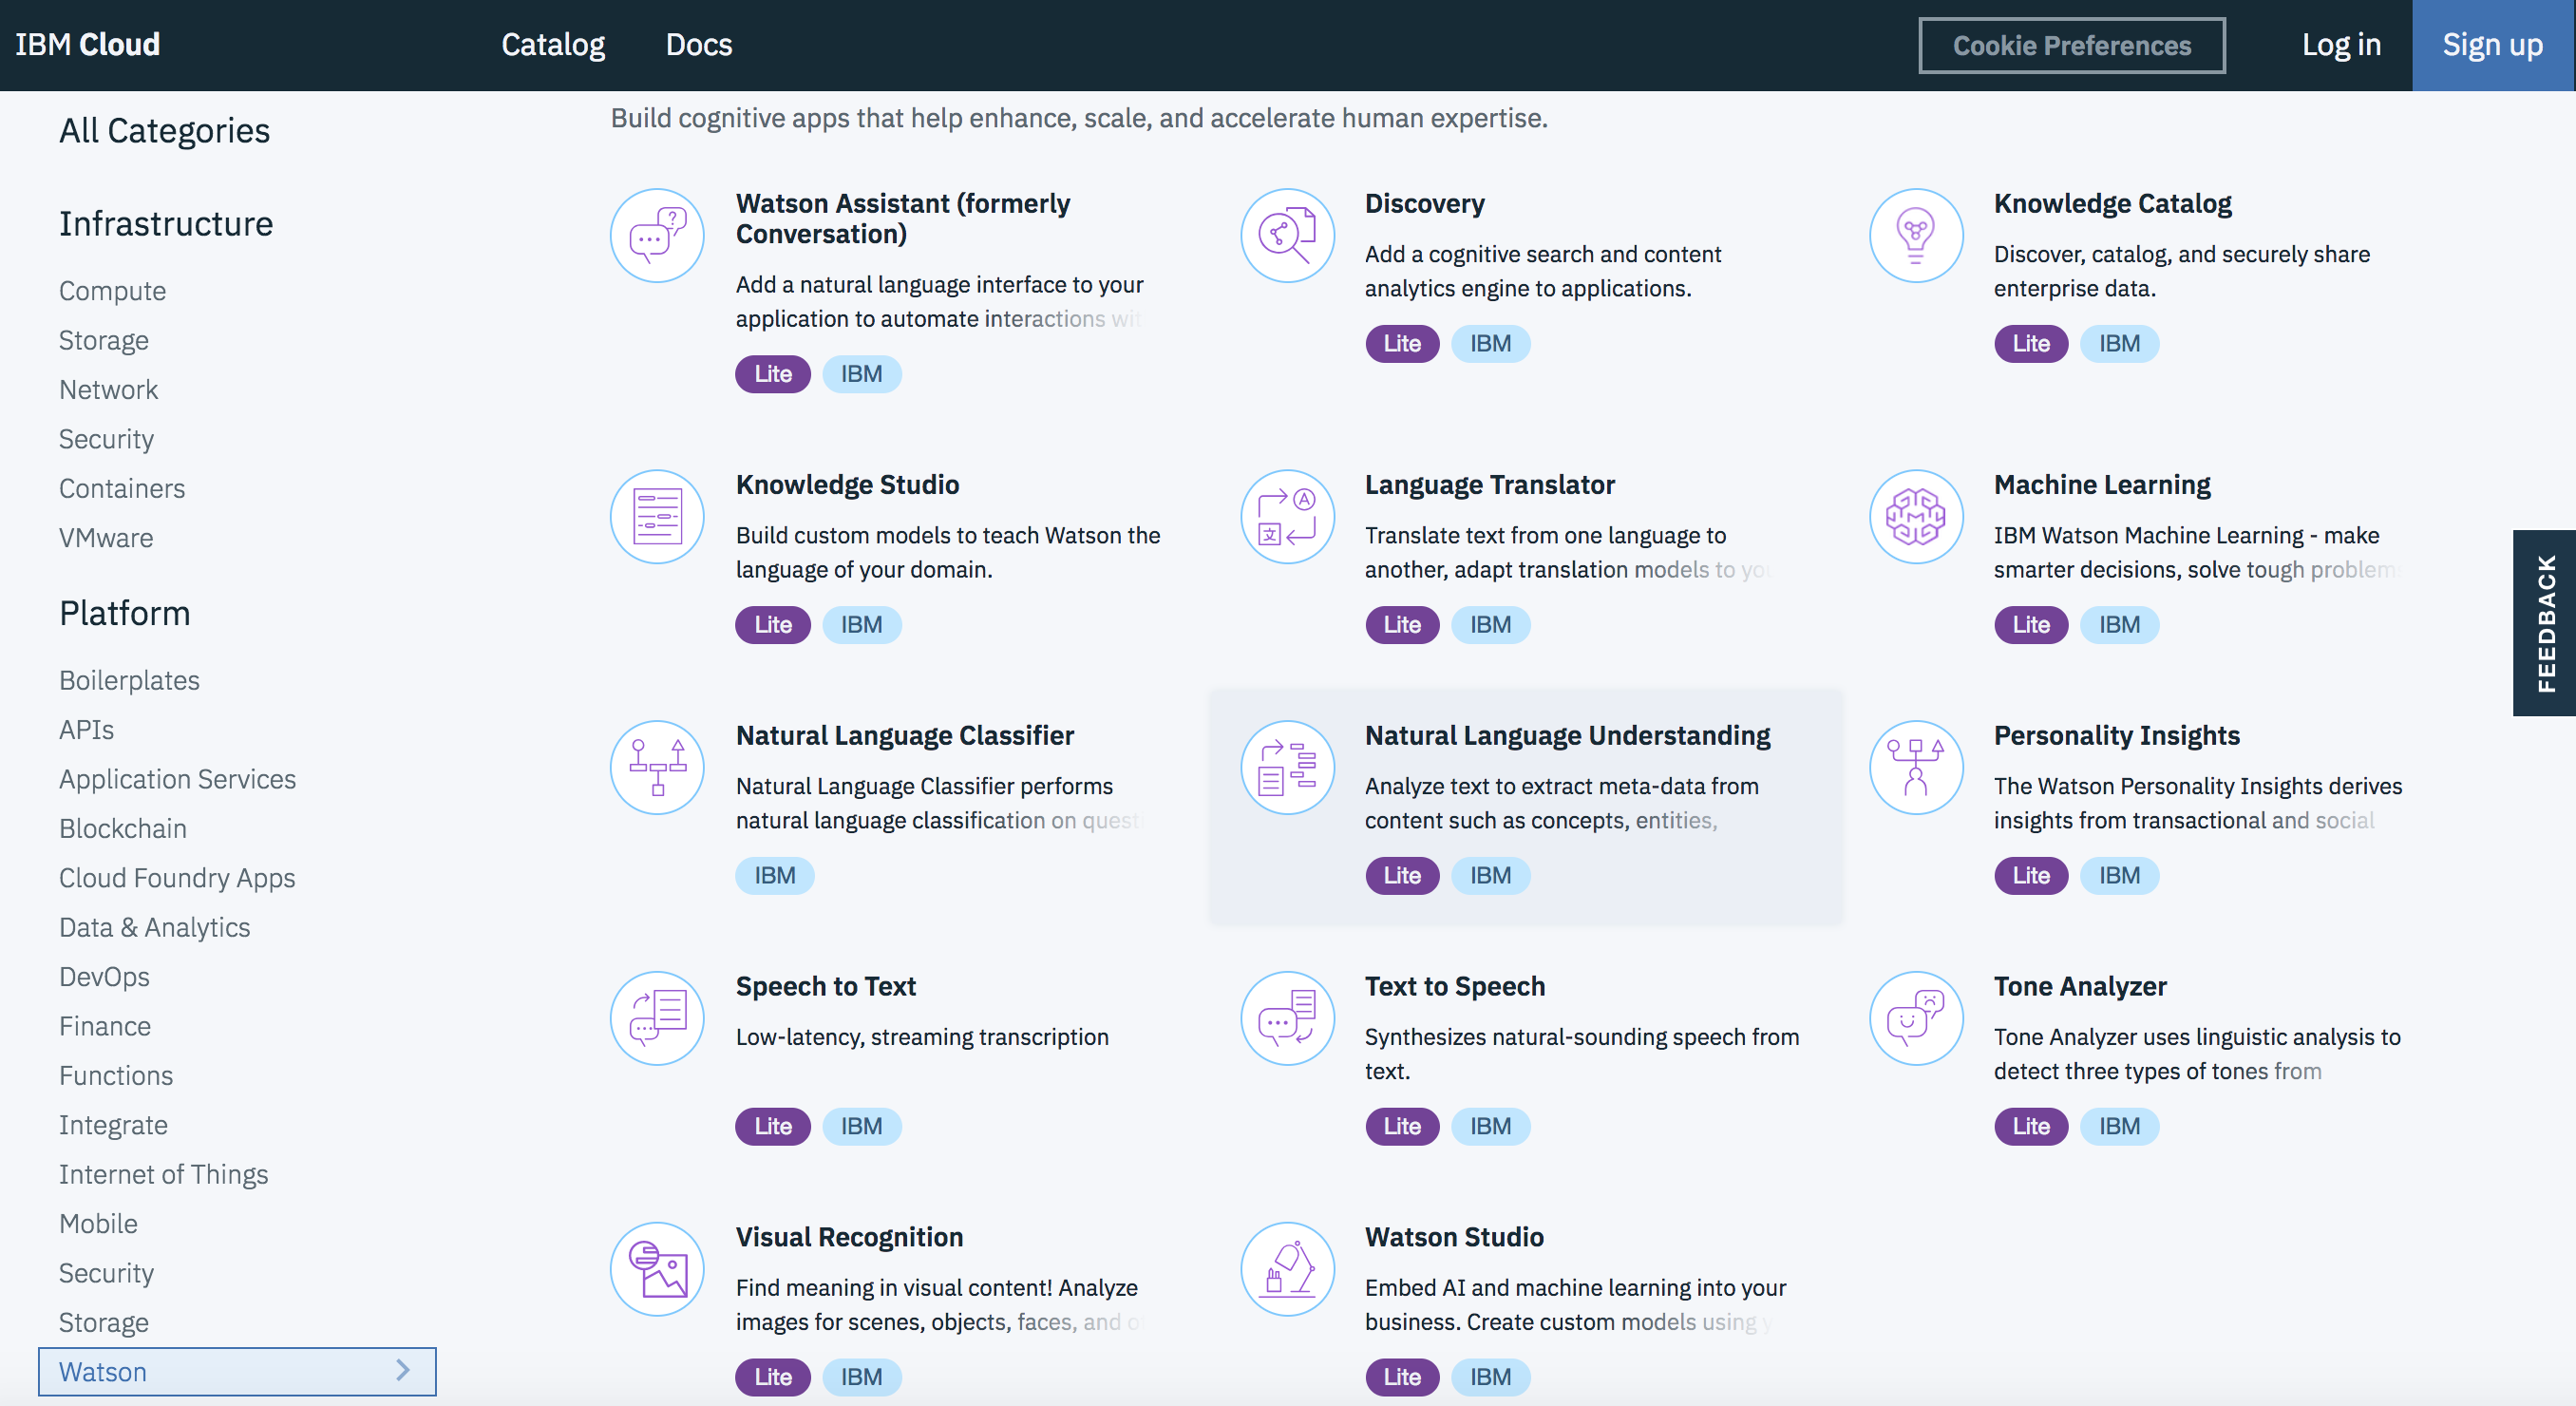Select the Lite tag under Discovery
The height and width of the screenshot is (1406, 2576).
1402,343
